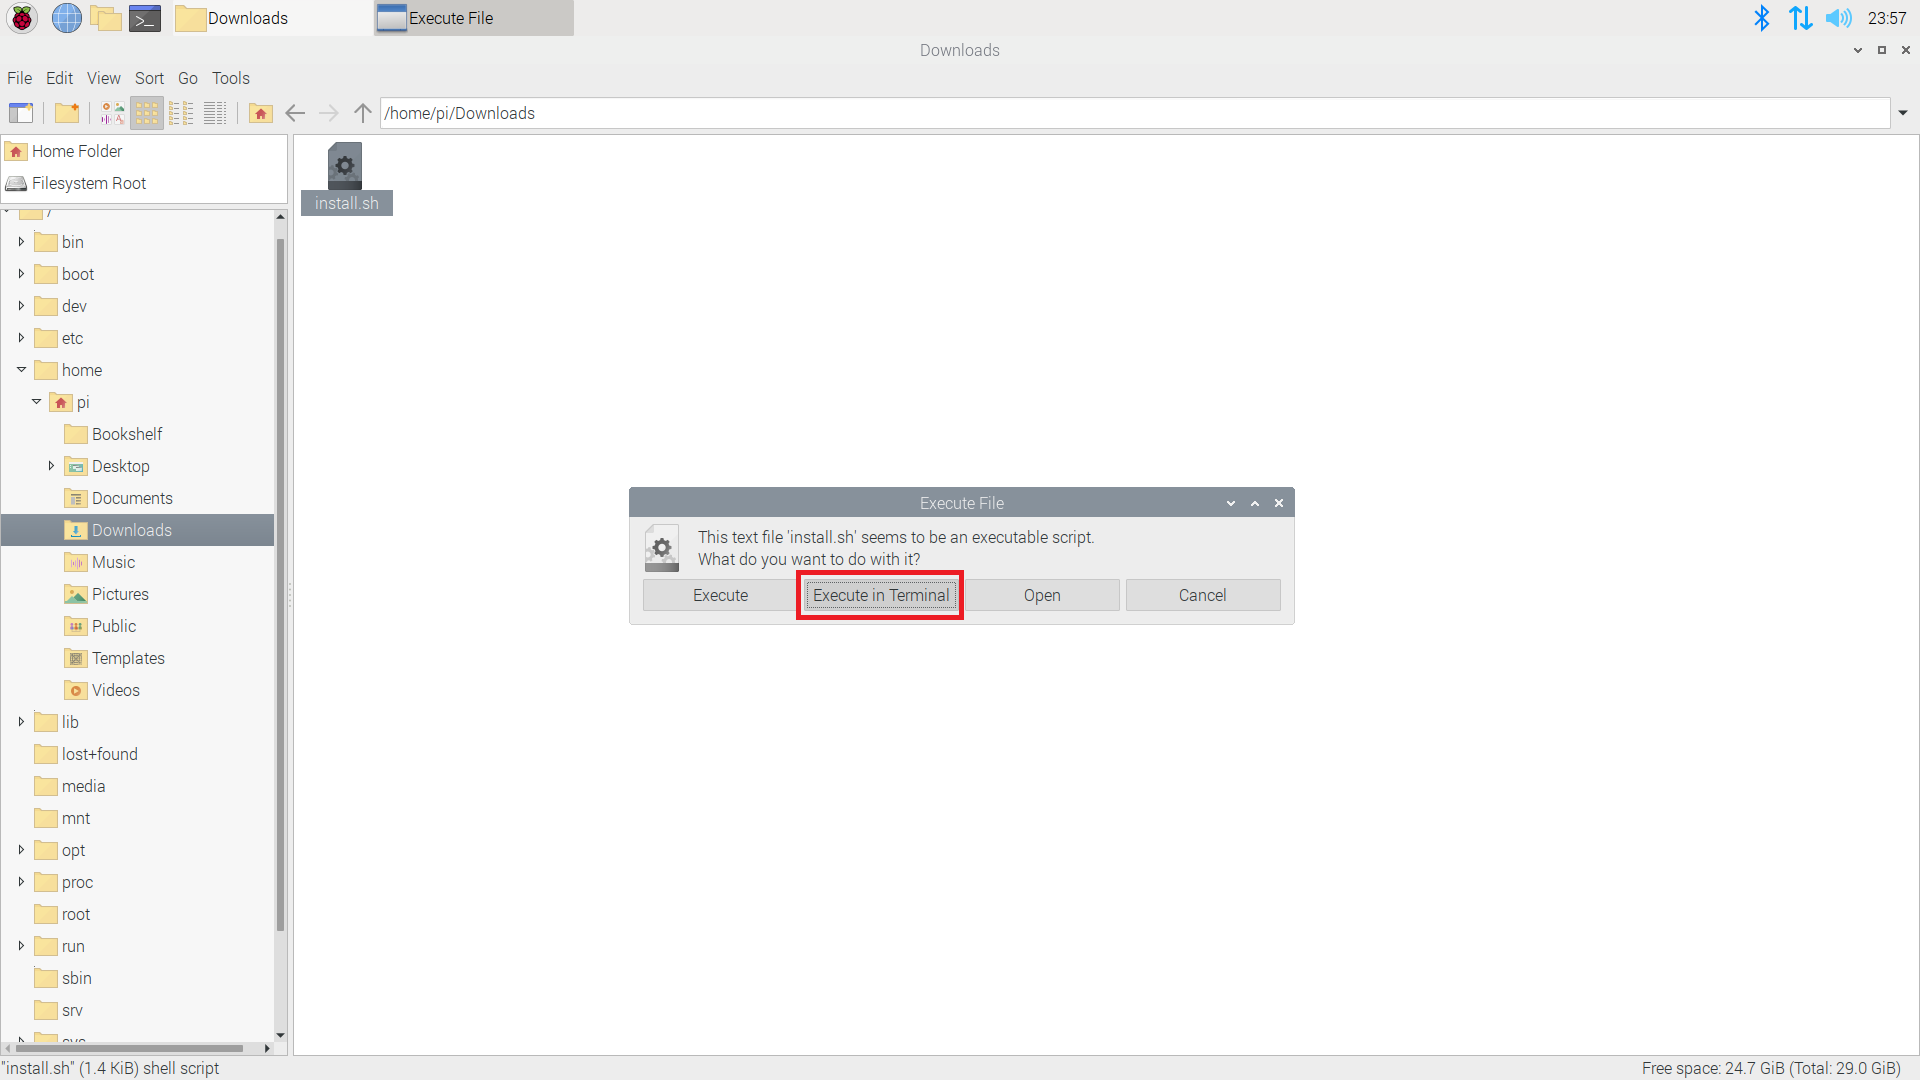1920x1080 pixels.
Task: Go up to the parent folder
Action: 363,113
